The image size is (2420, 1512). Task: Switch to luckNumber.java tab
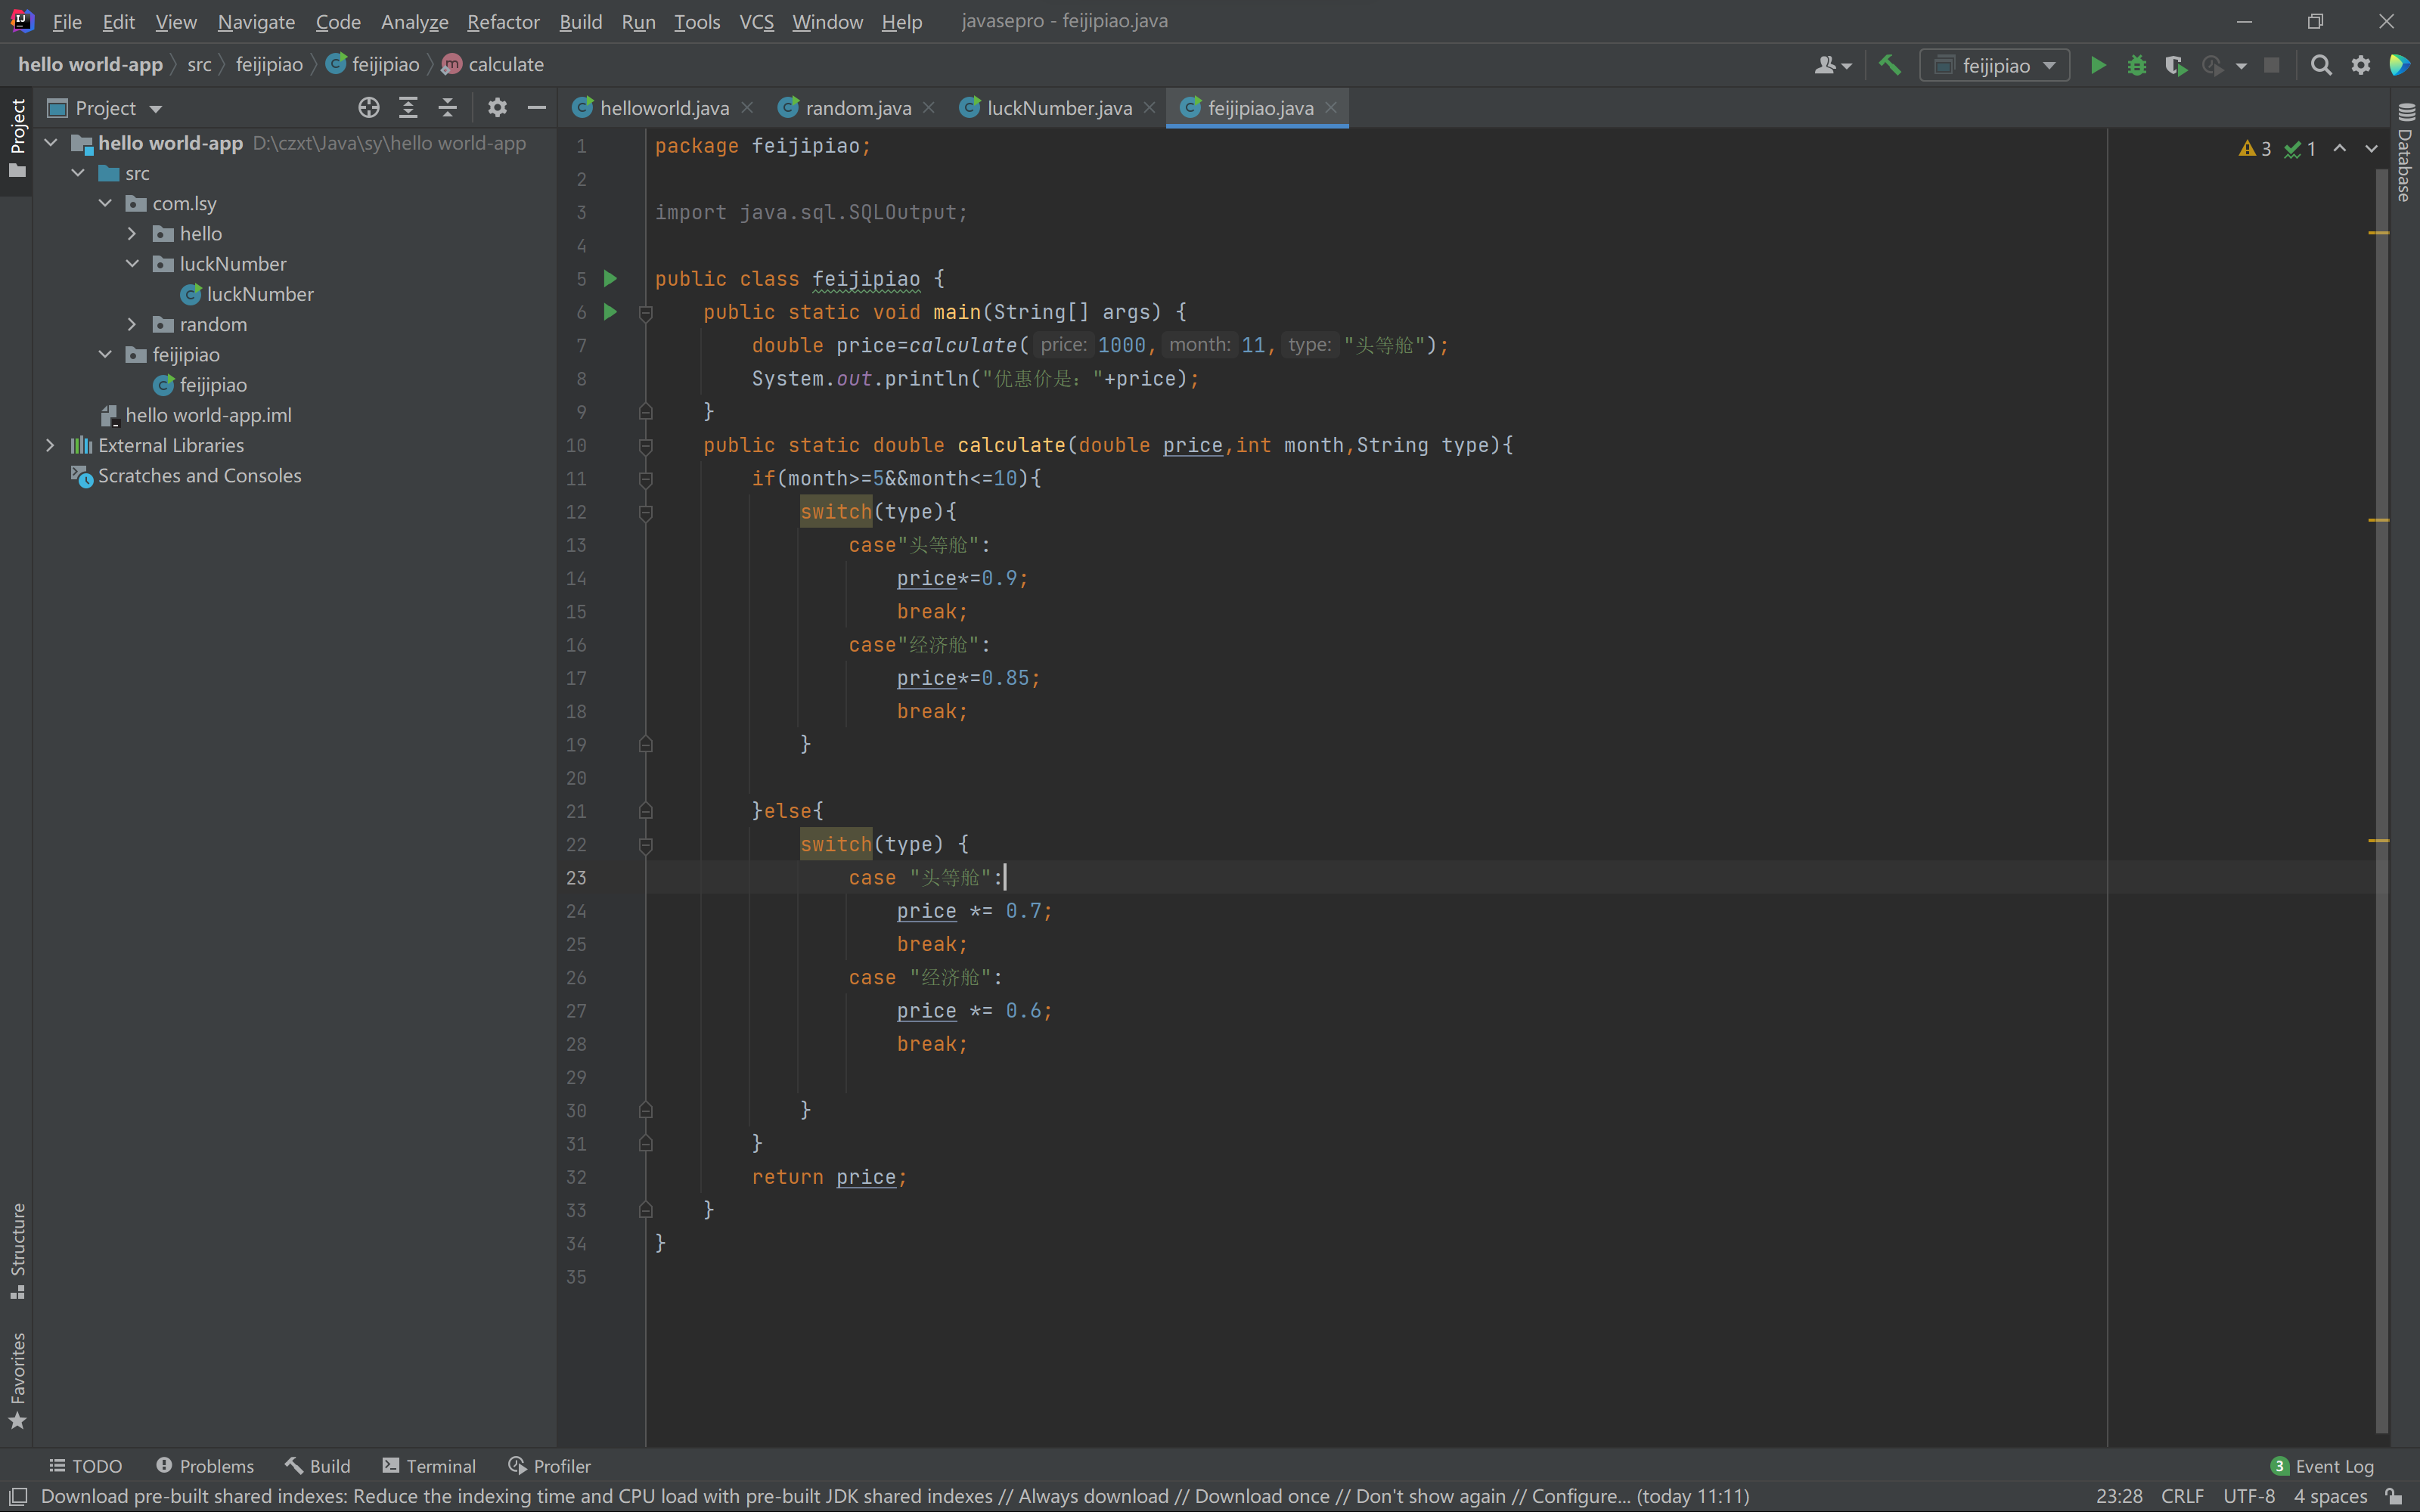1058,108
